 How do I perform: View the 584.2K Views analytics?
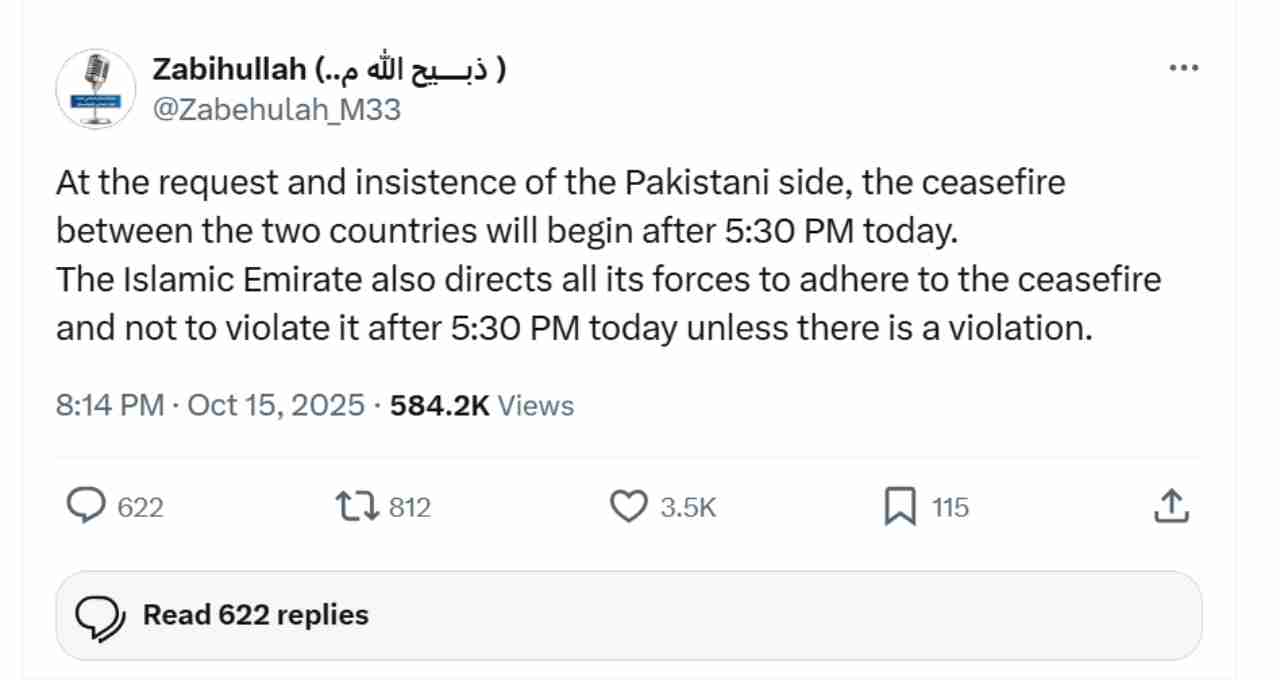pos(482,405)
